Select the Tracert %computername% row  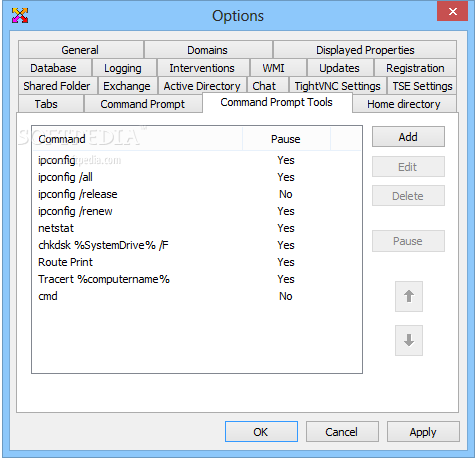click(x=197, y=279)
